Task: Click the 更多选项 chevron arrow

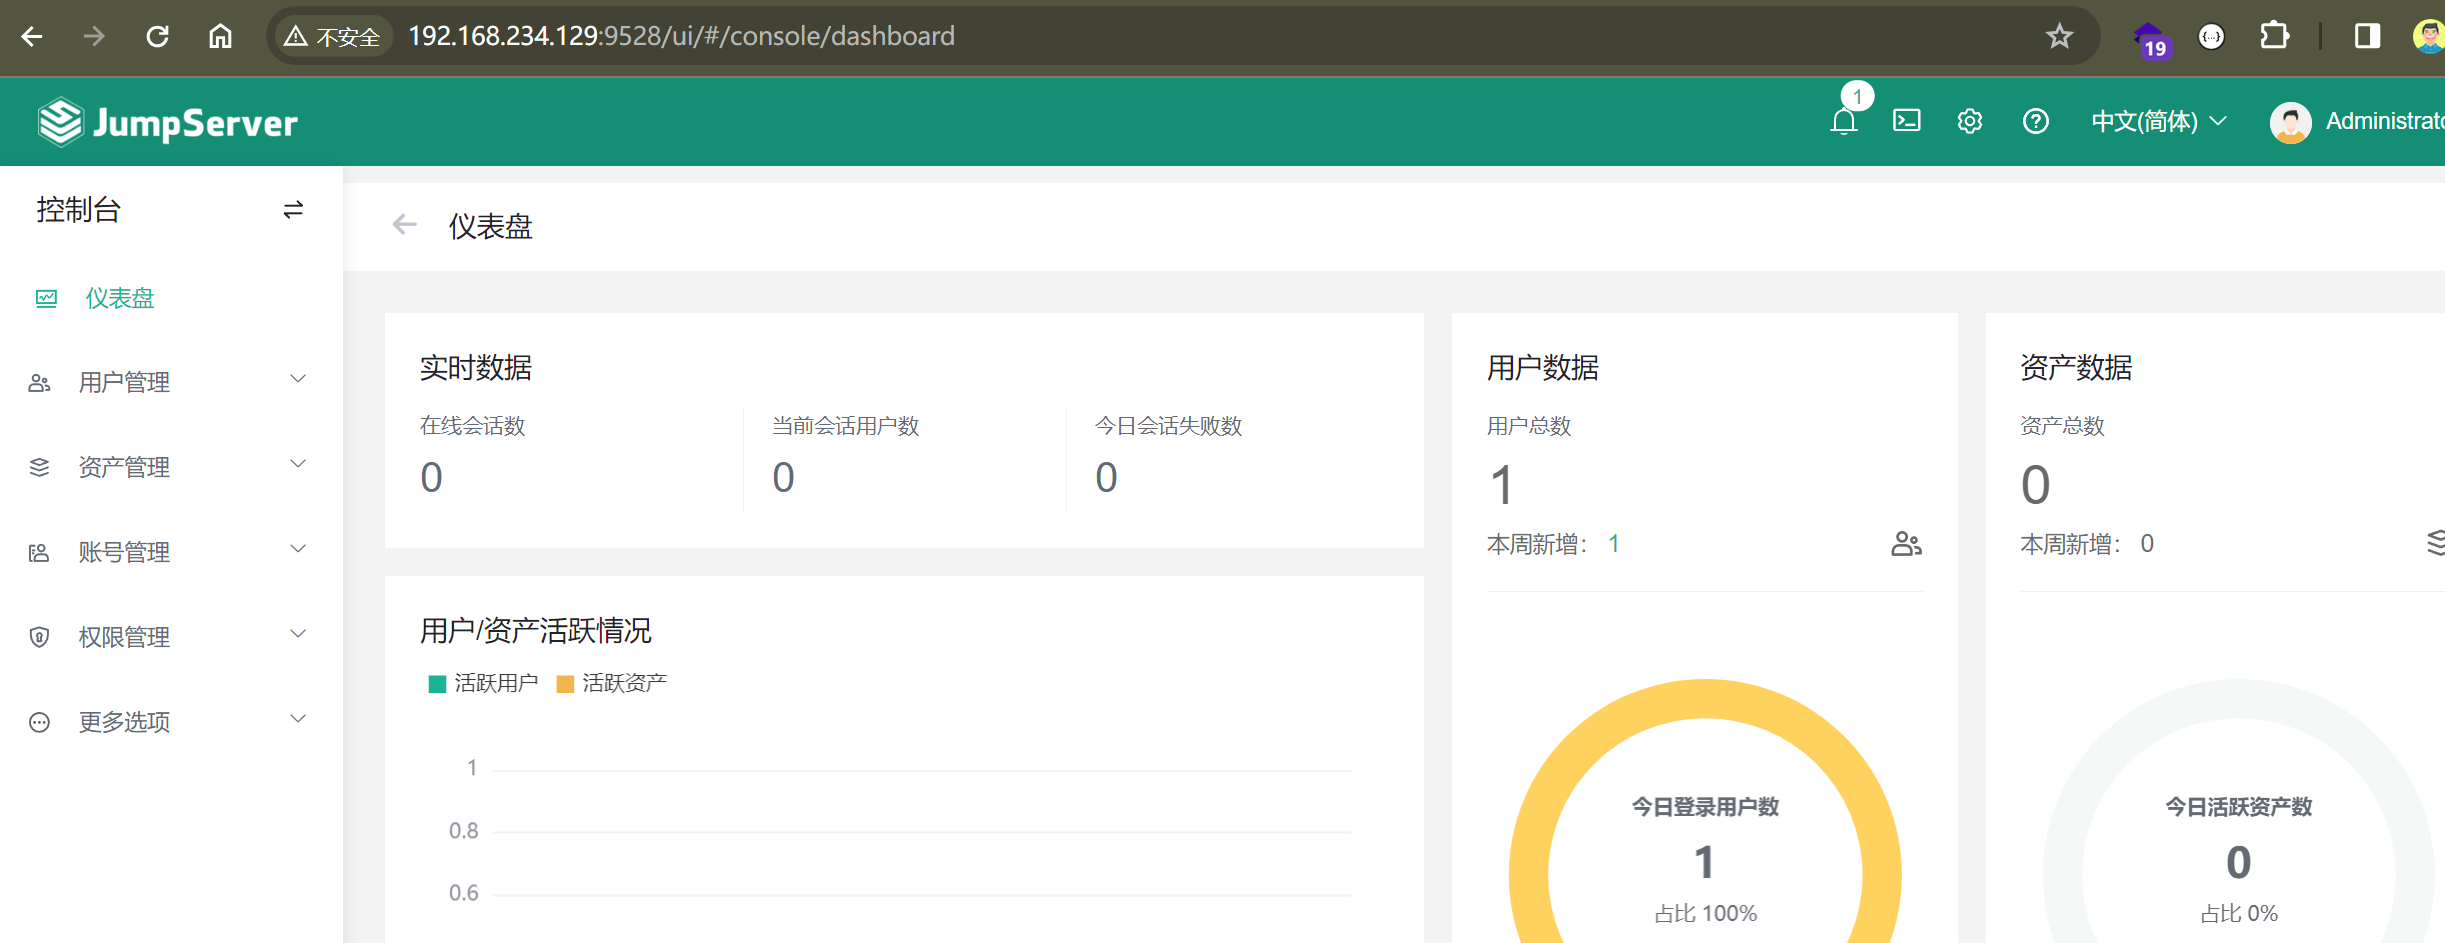Action: click(x=298, y=719)
